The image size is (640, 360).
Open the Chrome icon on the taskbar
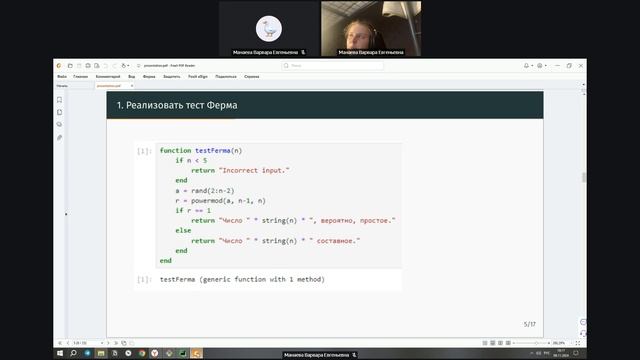coord(142,353)
